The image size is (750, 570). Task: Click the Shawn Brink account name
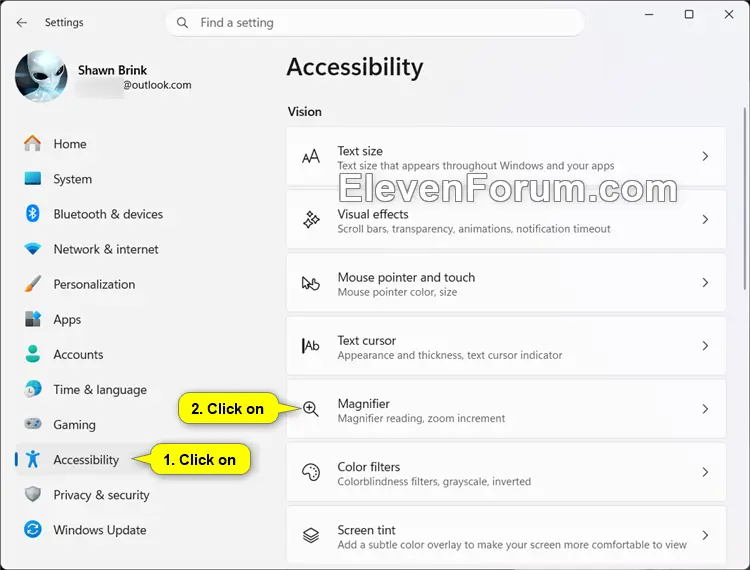click(x=112, y=70)
